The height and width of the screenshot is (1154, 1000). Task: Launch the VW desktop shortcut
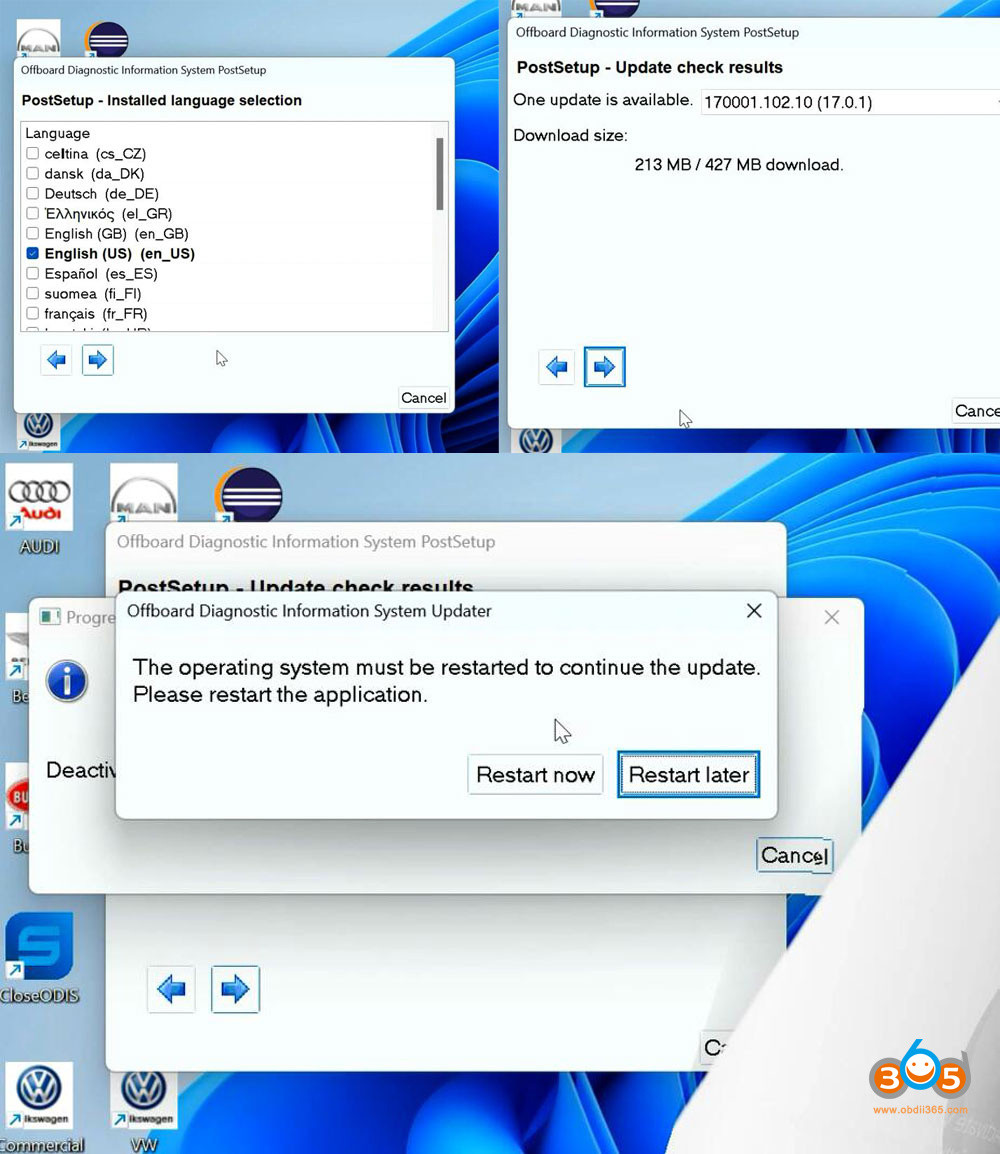tap(143, 1094)
